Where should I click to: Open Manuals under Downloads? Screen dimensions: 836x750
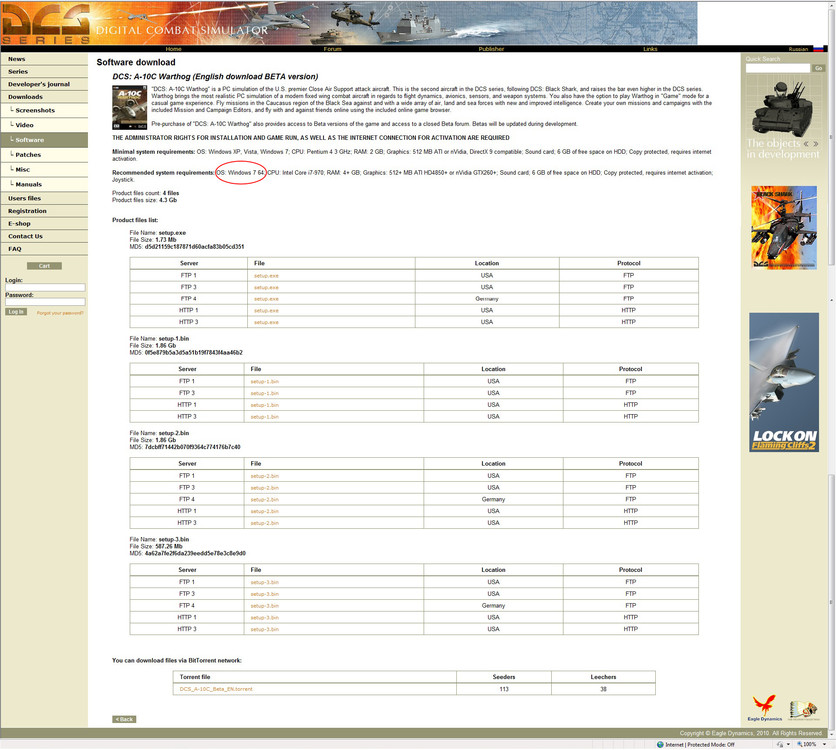pos(44,184)
